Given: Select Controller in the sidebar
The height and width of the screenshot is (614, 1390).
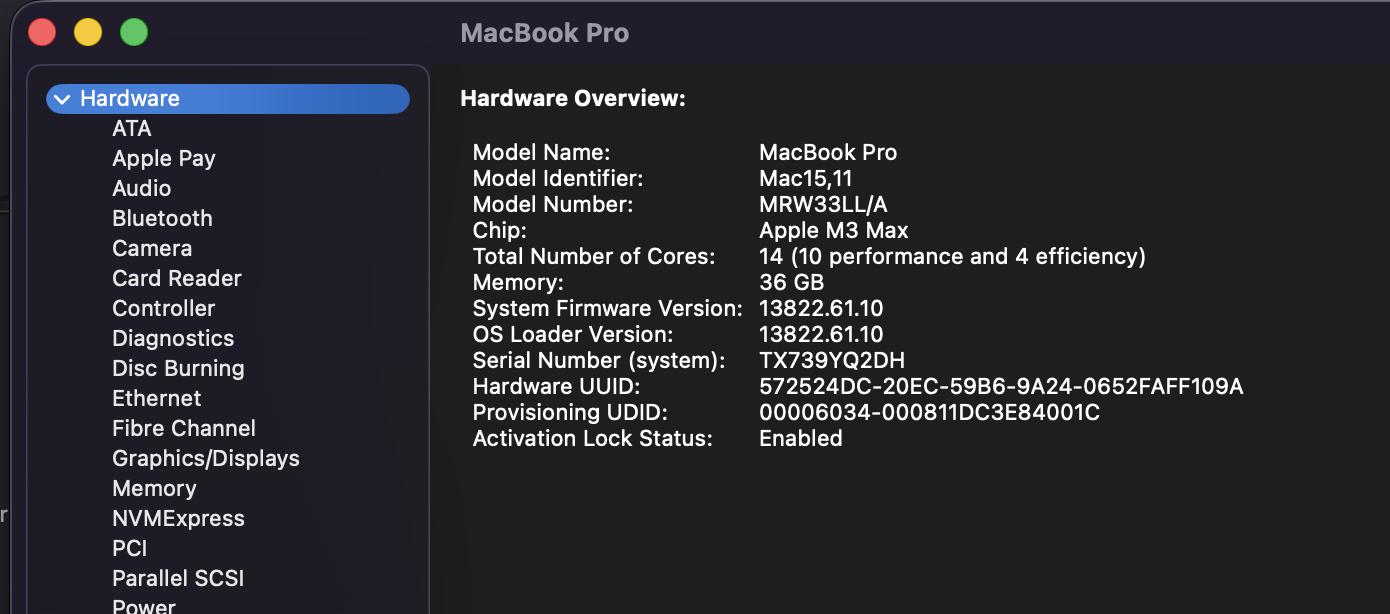Looking at the screenshot, I should [x=163, y=309].
